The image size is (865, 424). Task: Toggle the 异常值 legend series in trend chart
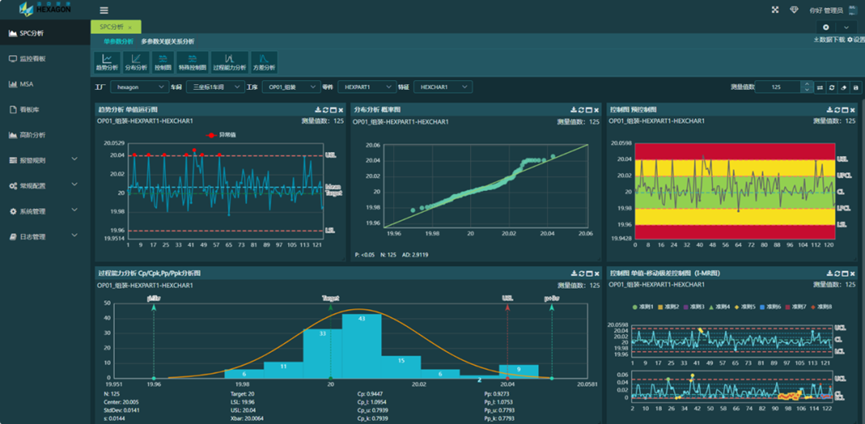coord(217,135)
